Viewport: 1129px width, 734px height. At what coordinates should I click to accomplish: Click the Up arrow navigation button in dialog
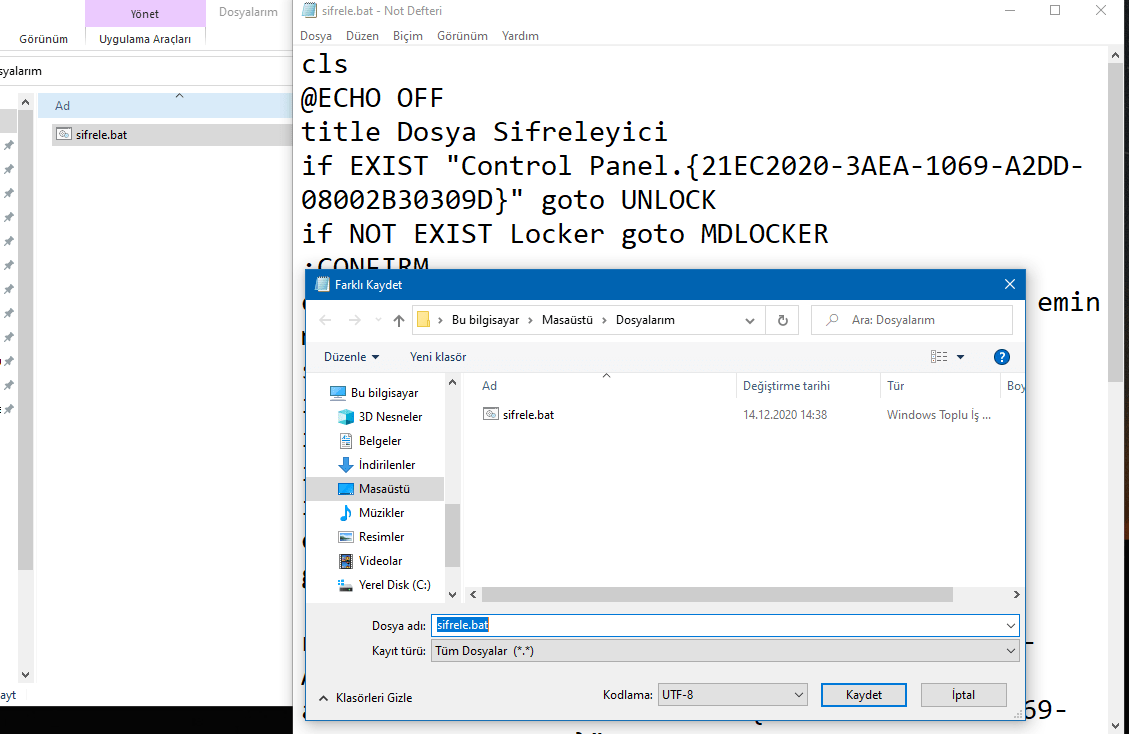click(x=399, y=320)
